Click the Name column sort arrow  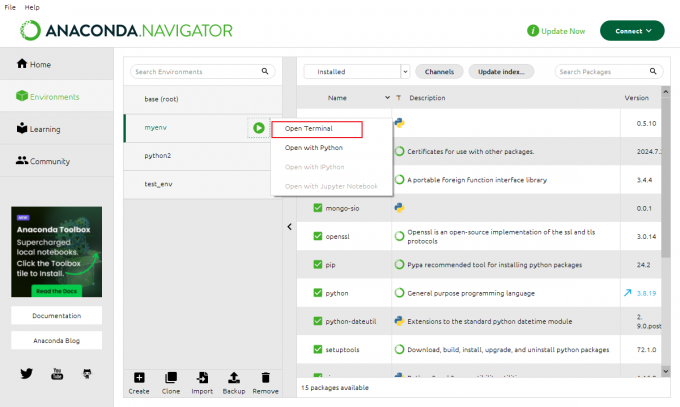387,98
